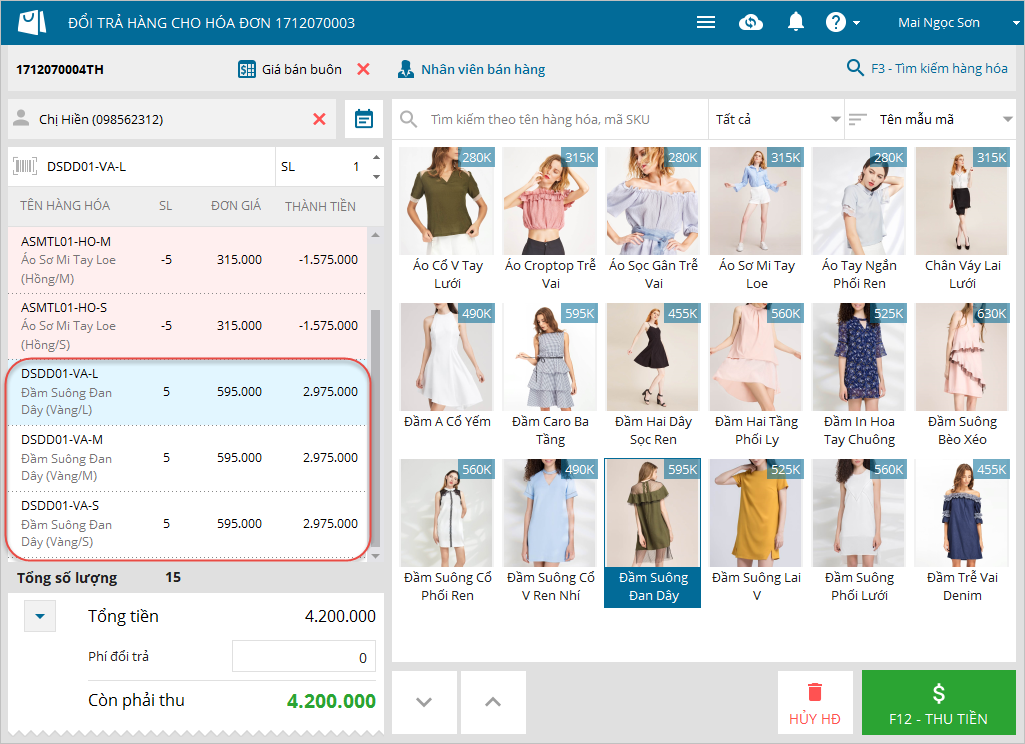This screenshot has width=1025, height=744.
Task: Select the ASMTL01-HO-M row
Action: 188,260
